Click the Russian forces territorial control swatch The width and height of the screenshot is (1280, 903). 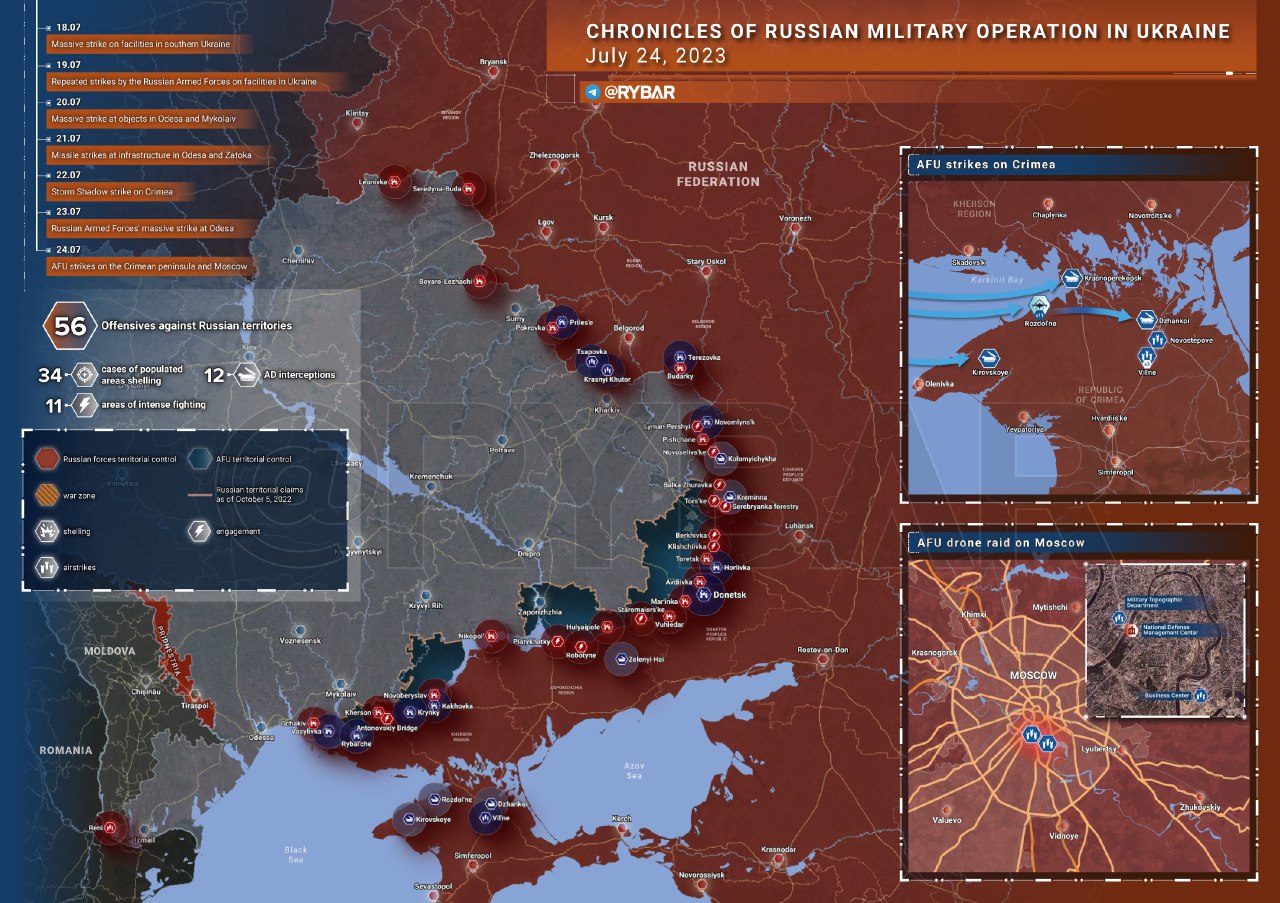46,459
